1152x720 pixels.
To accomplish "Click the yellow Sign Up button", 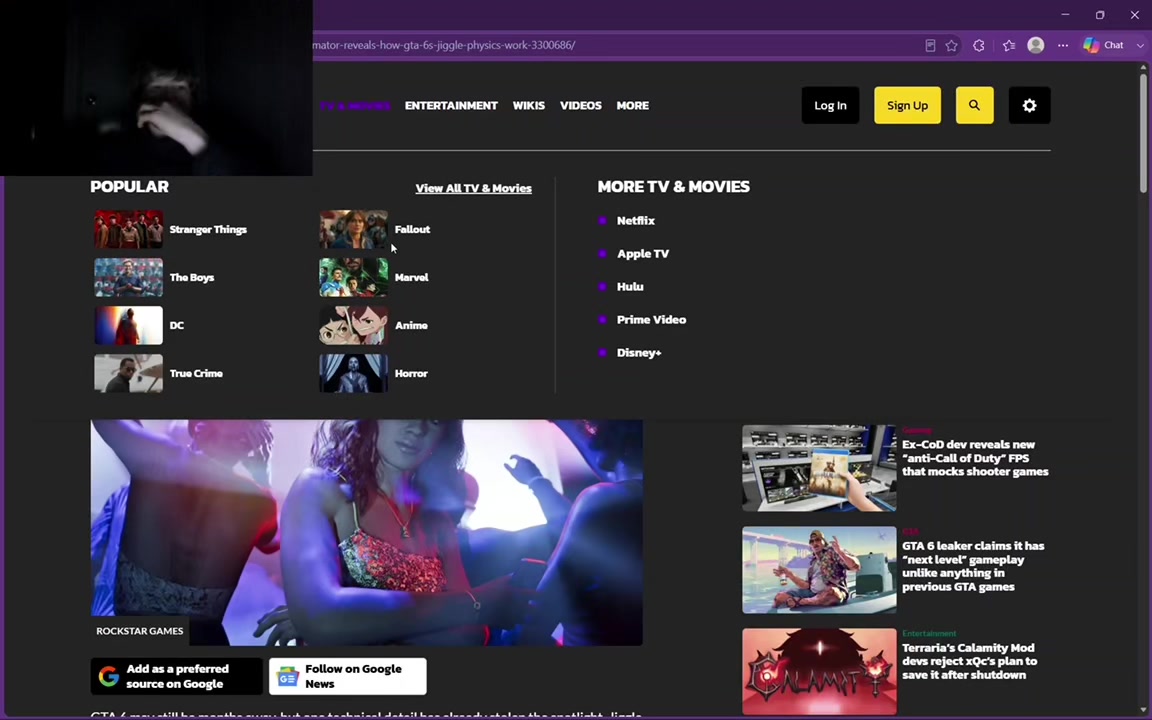I will [907, 105].
